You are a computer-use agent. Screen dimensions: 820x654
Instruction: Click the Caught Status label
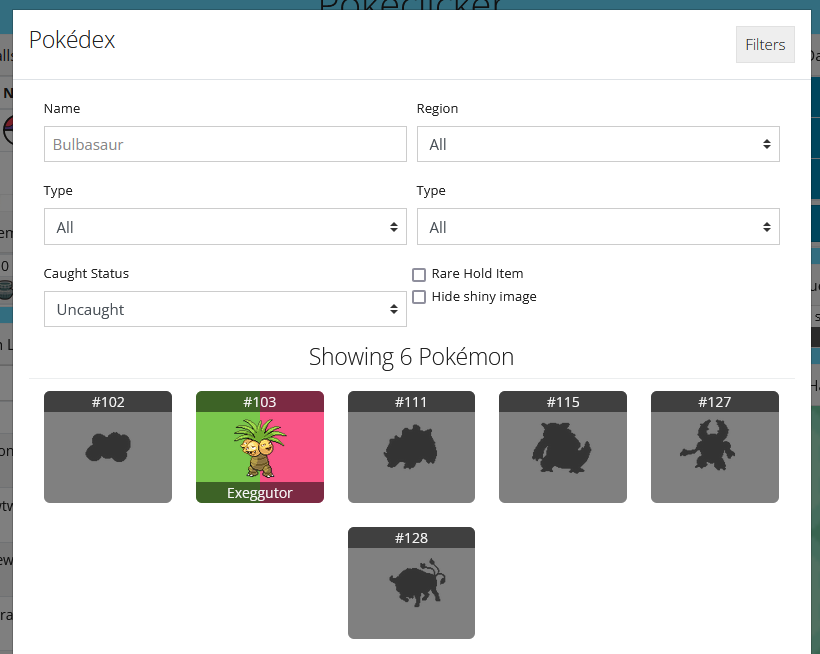tap(86, 273)
